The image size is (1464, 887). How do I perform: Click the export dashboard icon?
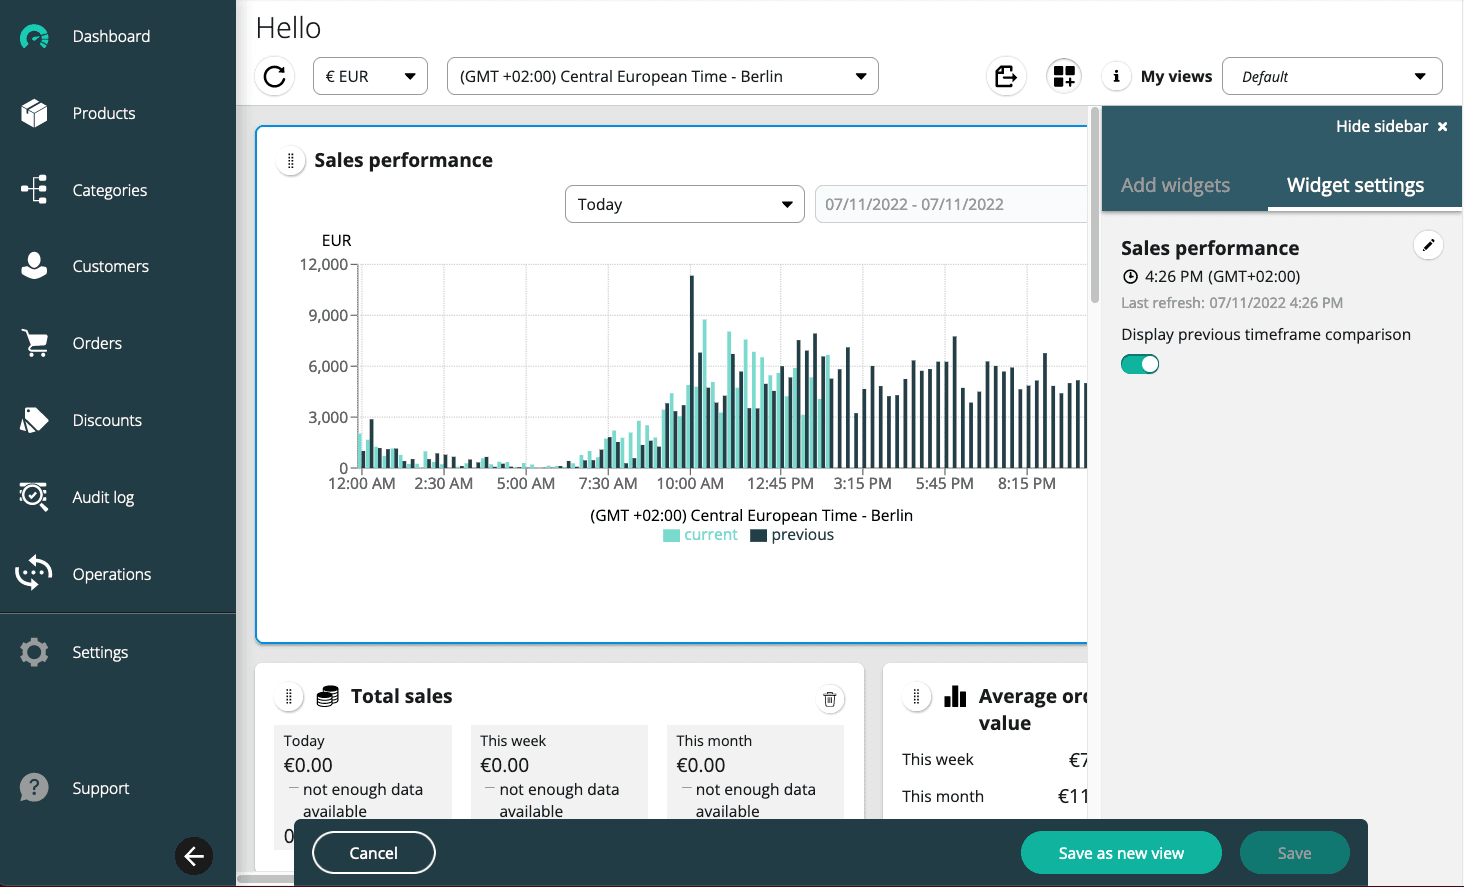(x=1005, y=75)
